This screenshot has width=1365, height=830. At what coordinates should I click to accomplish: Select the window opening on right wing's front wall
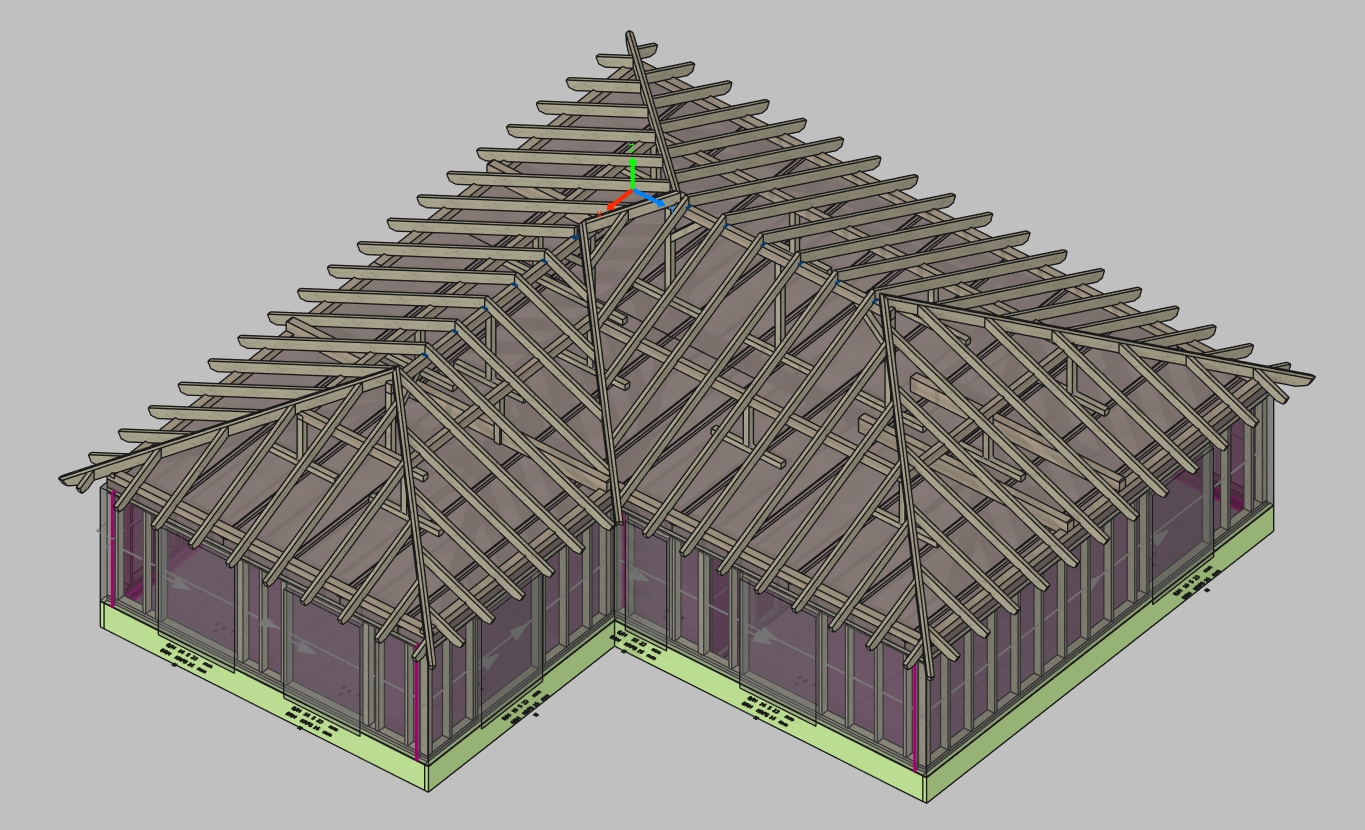(x=779, y=648)
